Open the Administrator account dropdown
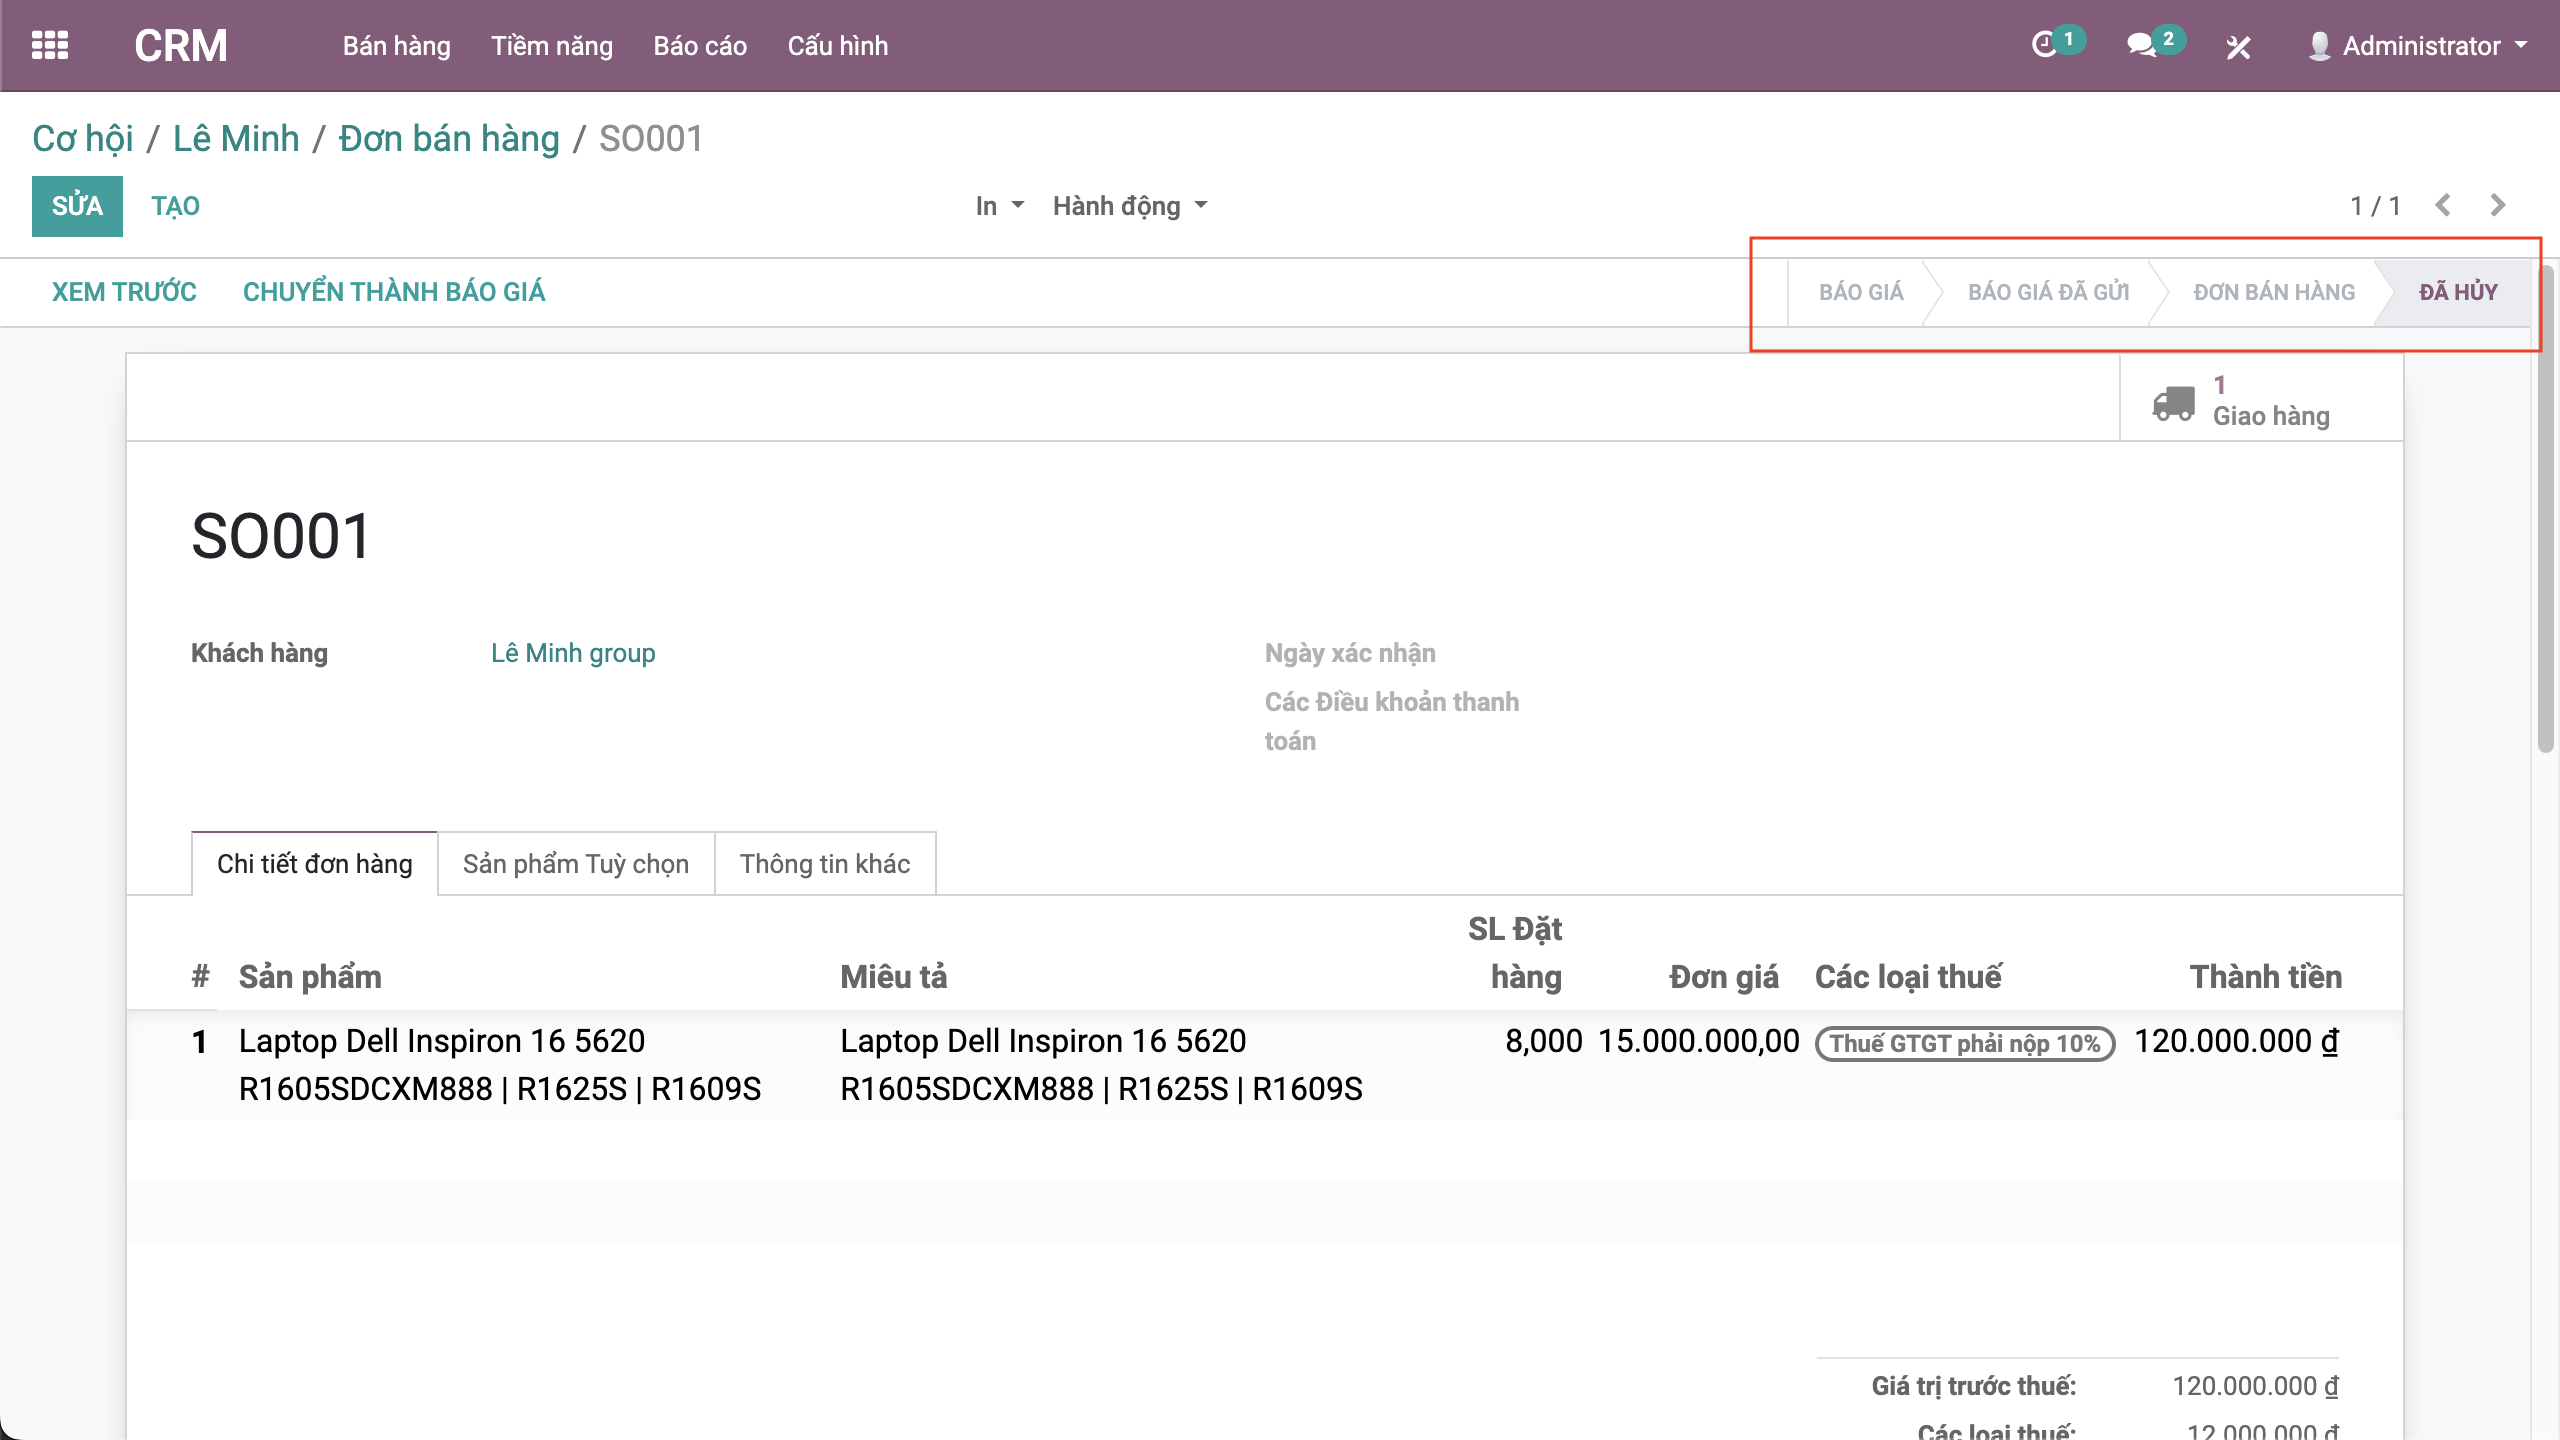2560x1440 pixels. (x=2432, y=46)
